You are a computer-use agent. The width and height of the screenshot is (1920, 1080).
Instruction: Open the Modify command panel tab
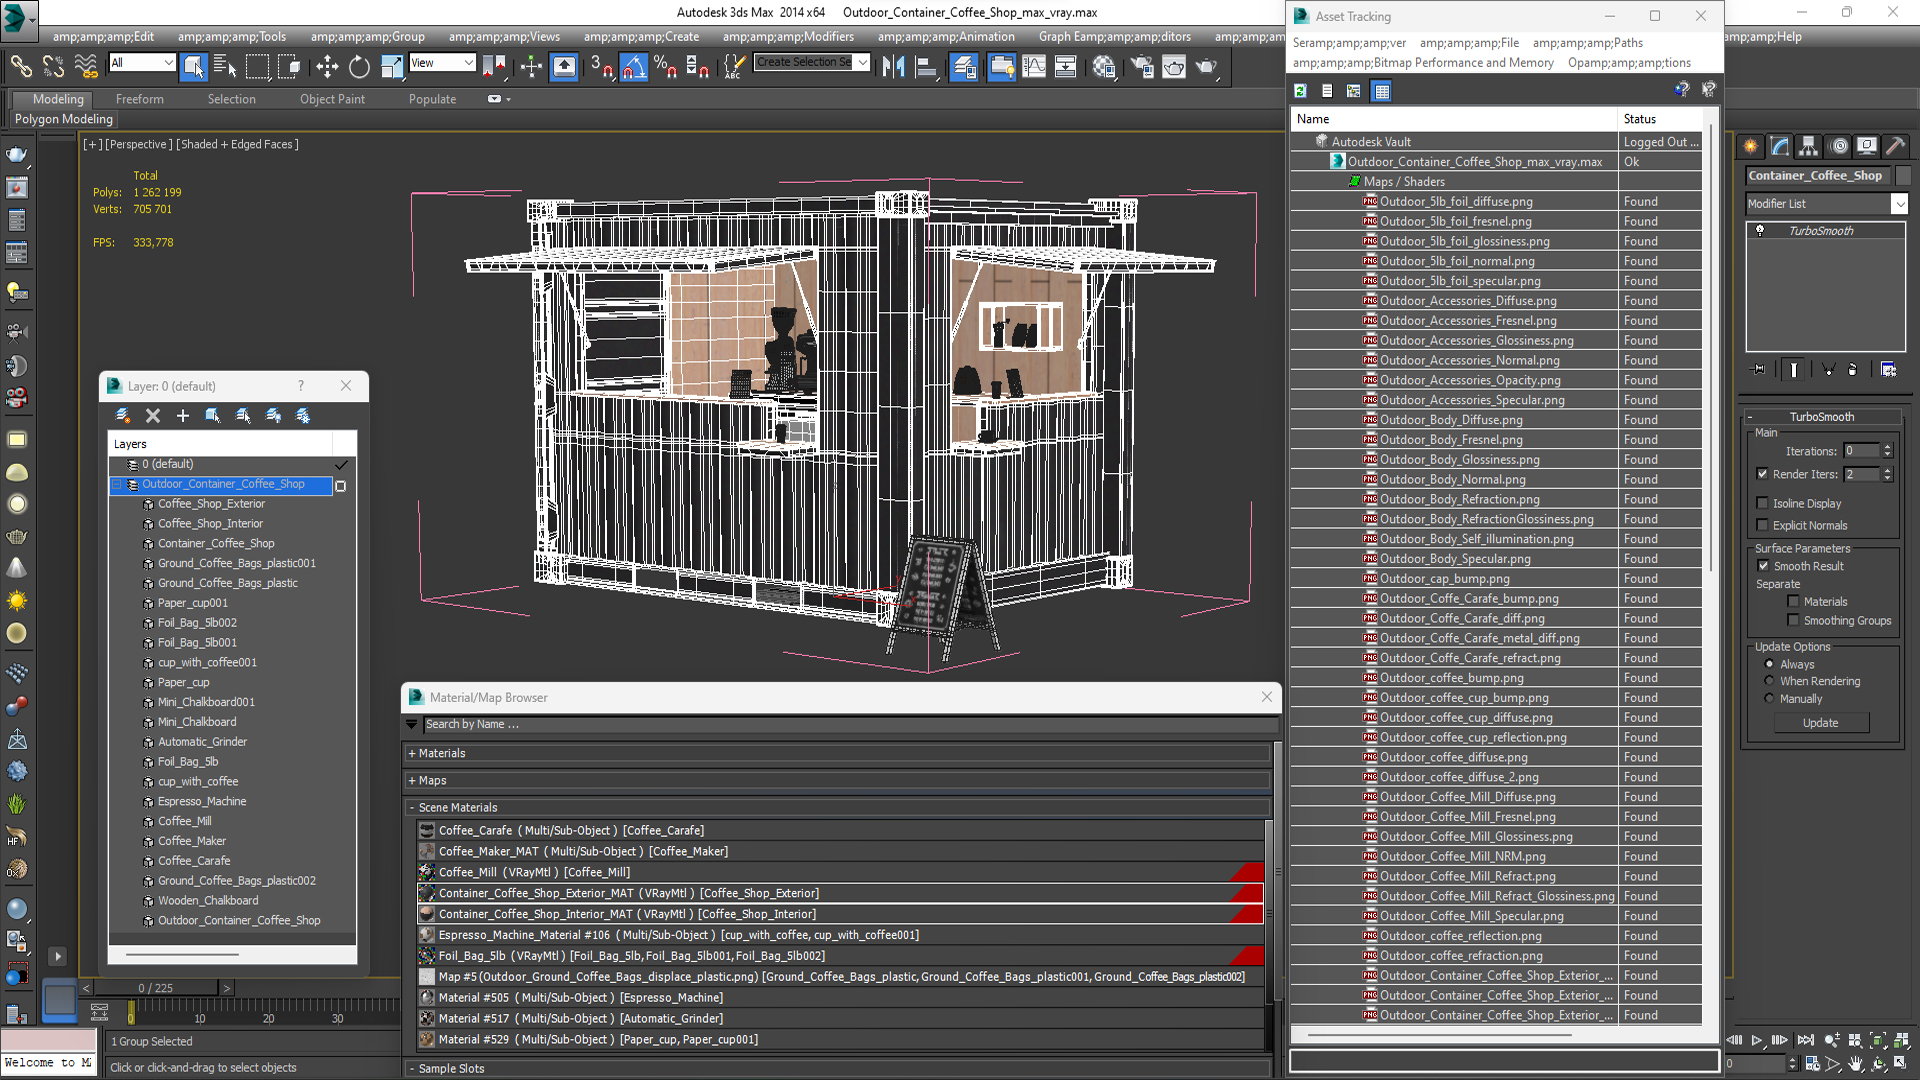click(1780, 146)
